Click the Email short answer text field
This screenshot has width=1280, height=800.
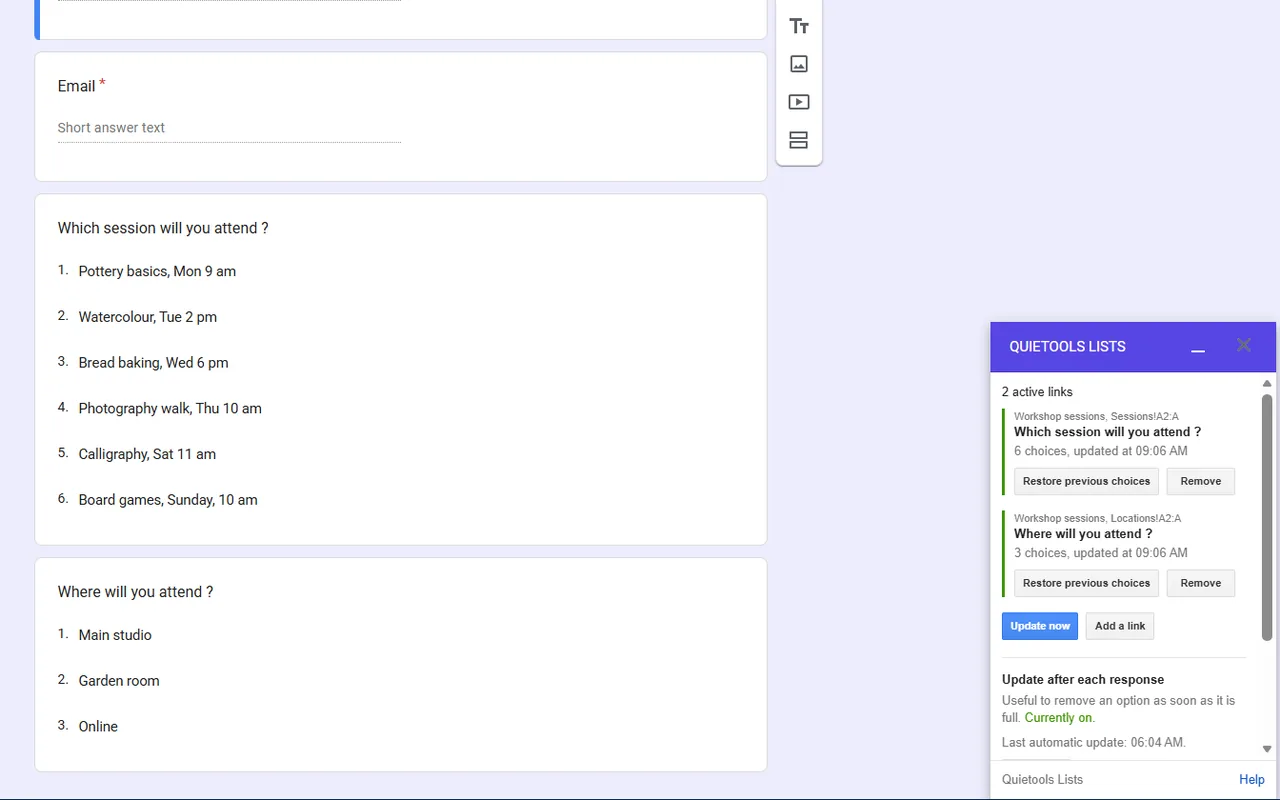click(x=229, y=128)
